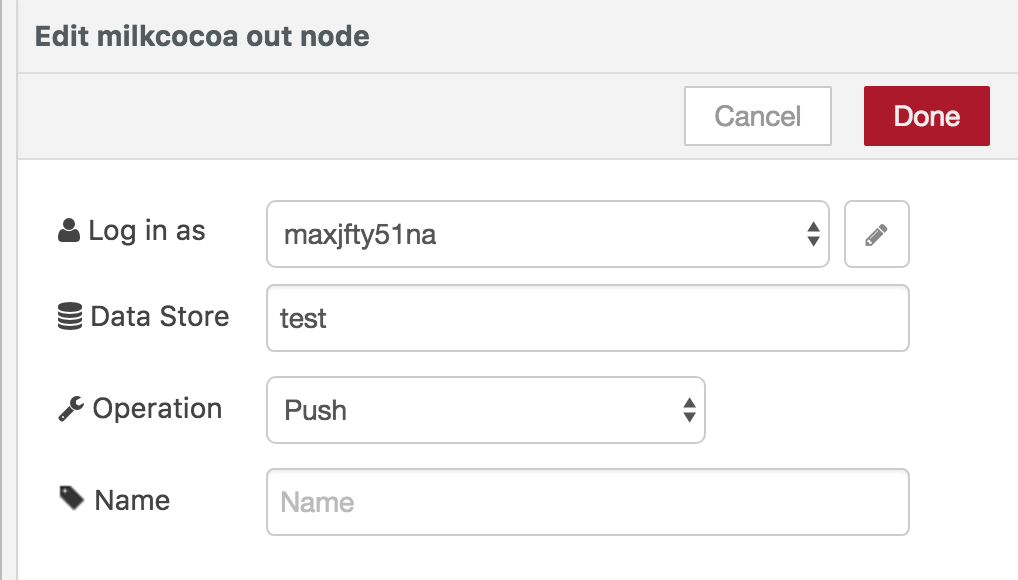This screenshot has height=580, width=1018.
Task: Confirm changes with the Done button
Action: (926, 116)
